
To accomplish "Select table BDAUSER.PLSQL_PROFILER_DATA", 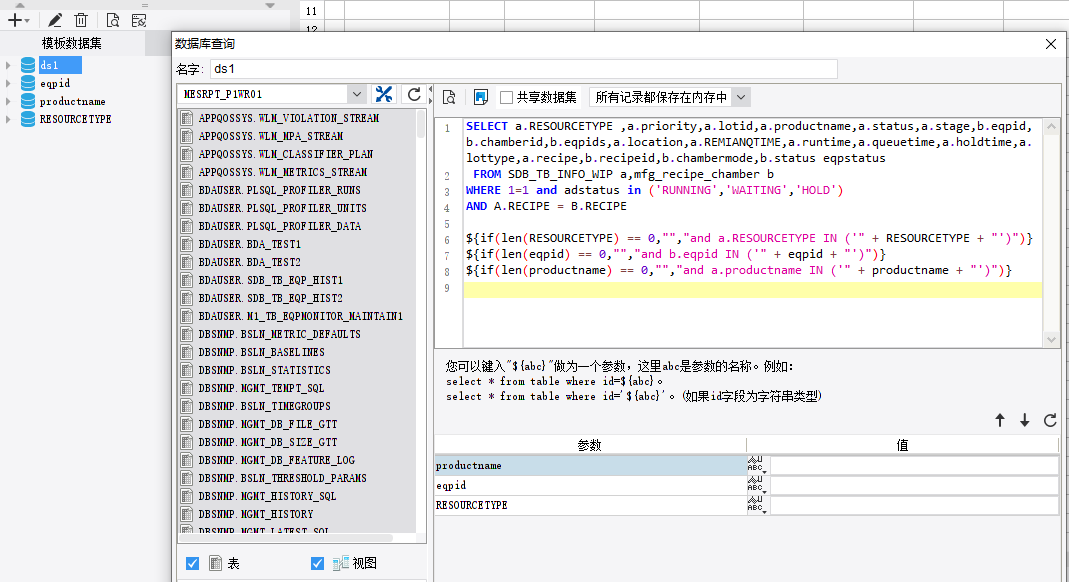I will [280, 226].
